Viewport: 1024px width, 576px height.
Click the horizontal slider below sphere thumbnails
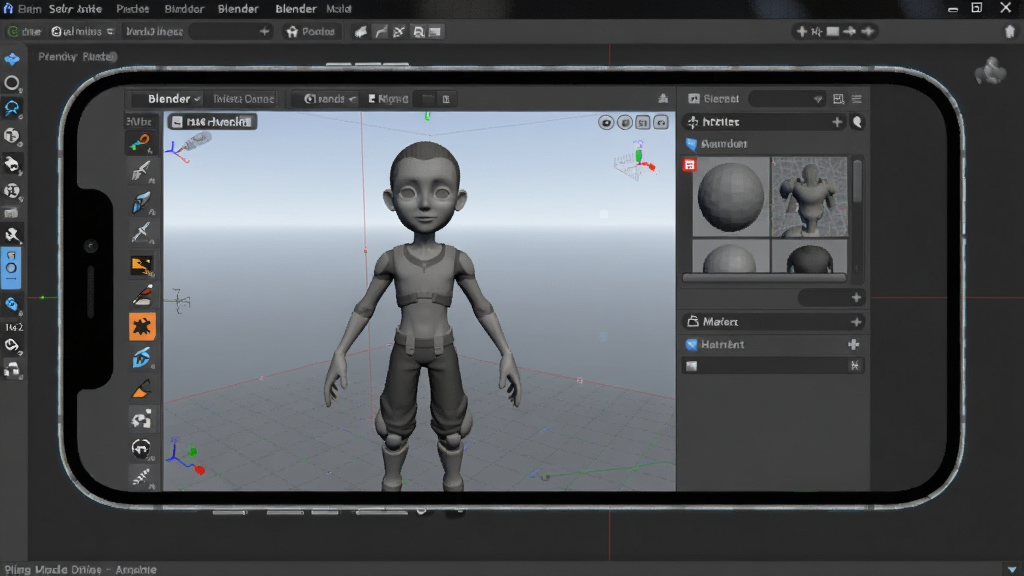765,278
